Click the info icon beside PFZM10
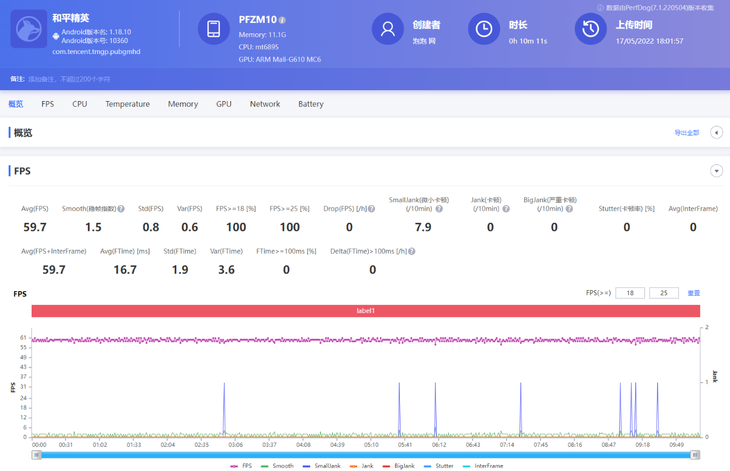The width and height of the screenshot is (730, 471). 282,20
